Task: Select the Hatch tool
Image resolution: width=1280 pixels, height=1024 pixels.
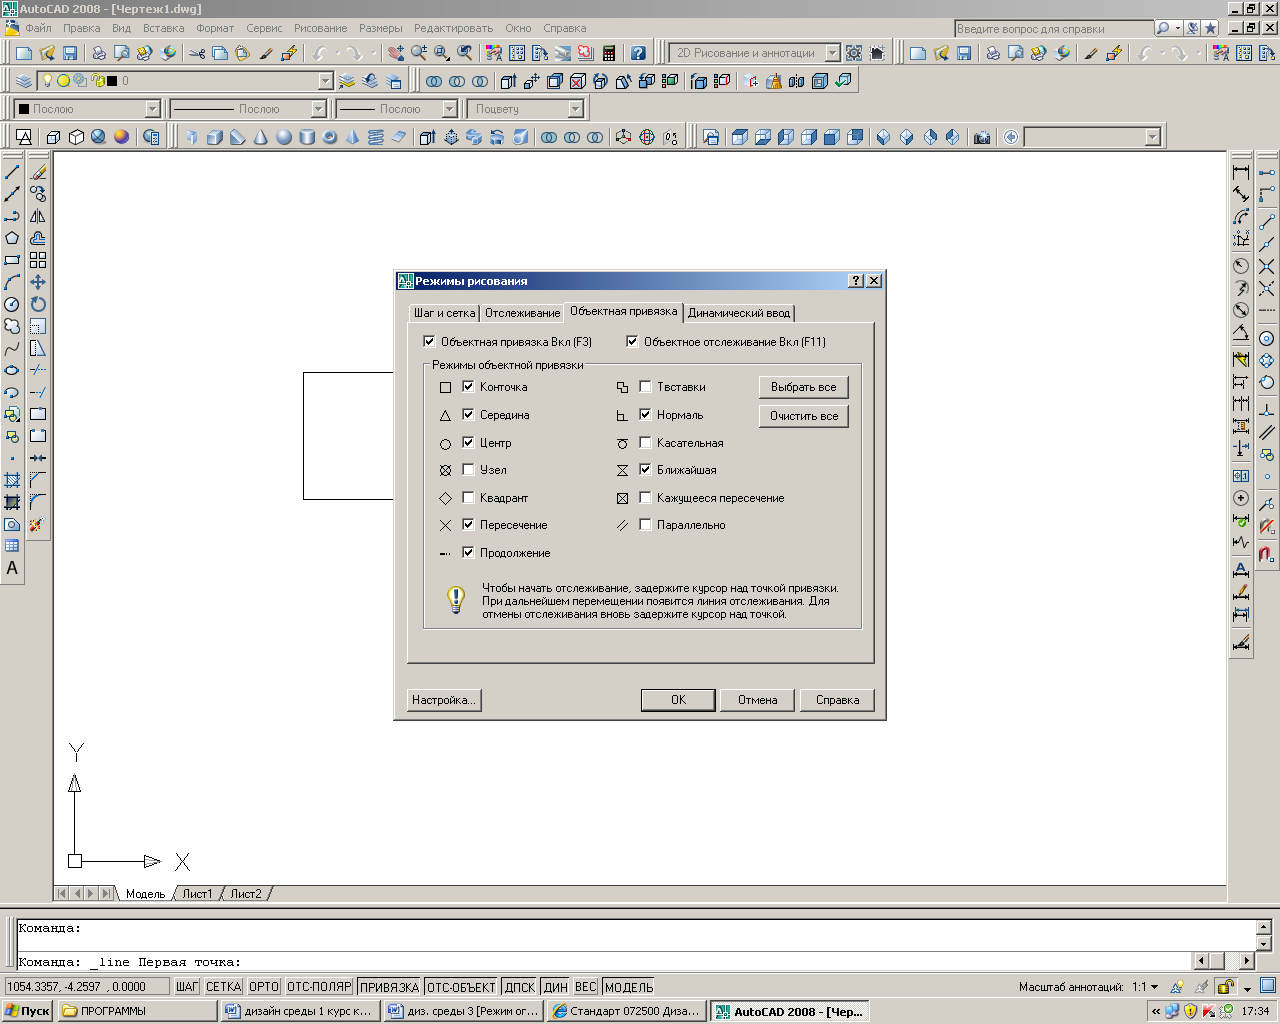Action: tap(12, 480)
